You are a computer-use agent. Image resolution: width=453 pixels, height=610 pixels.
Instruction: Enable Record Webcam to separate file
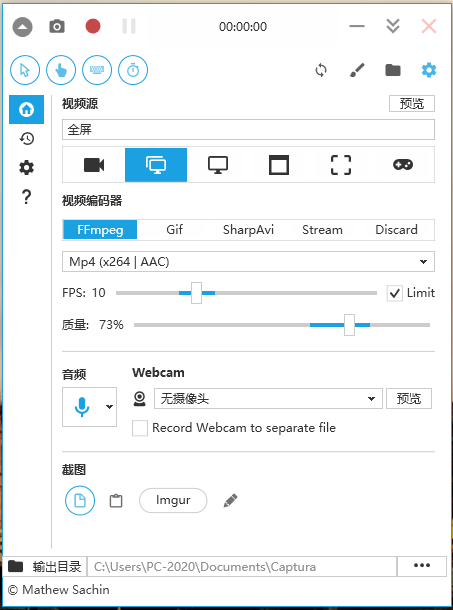[140, 428]
